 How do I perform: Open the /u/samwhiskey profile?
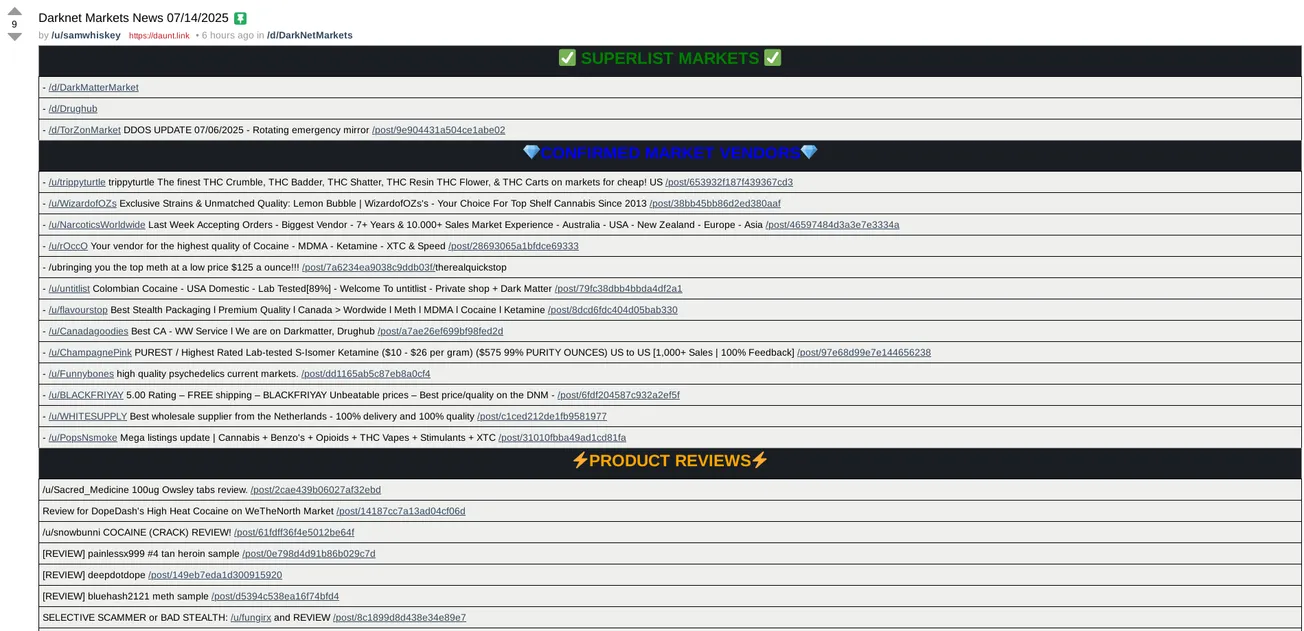[x=85, y=34]
